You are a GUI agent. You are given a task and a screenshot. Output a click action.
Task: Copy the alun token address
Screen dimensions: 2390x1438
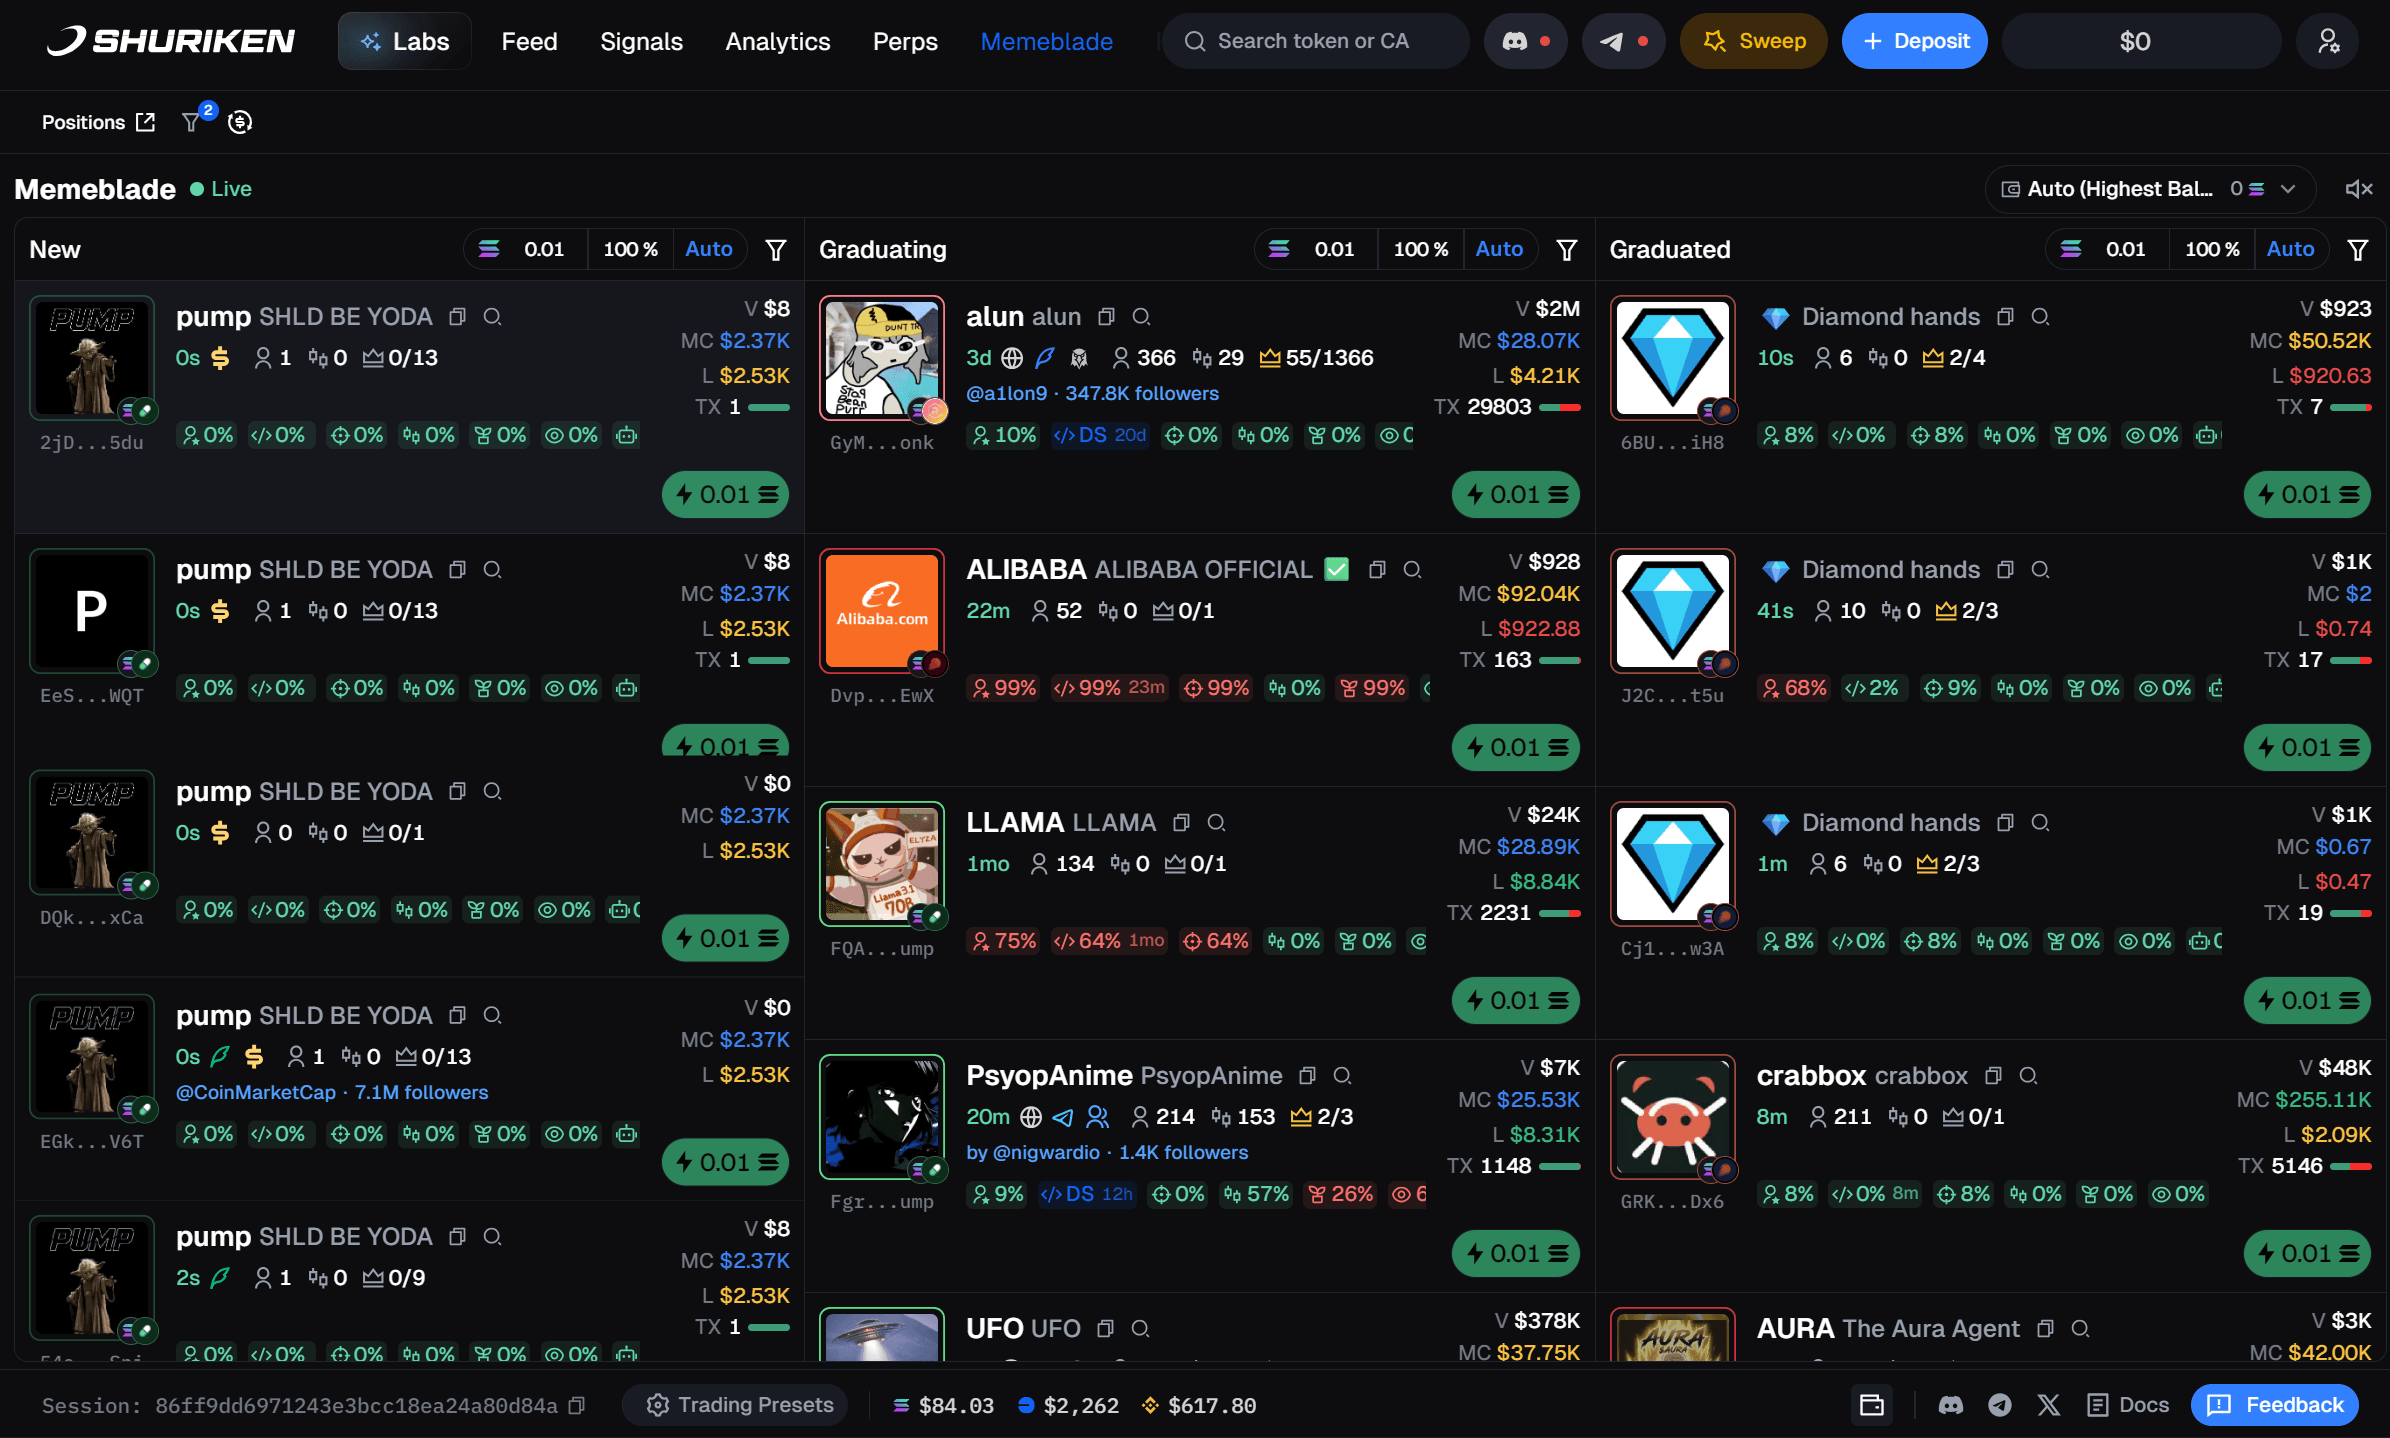(1106, 317)
